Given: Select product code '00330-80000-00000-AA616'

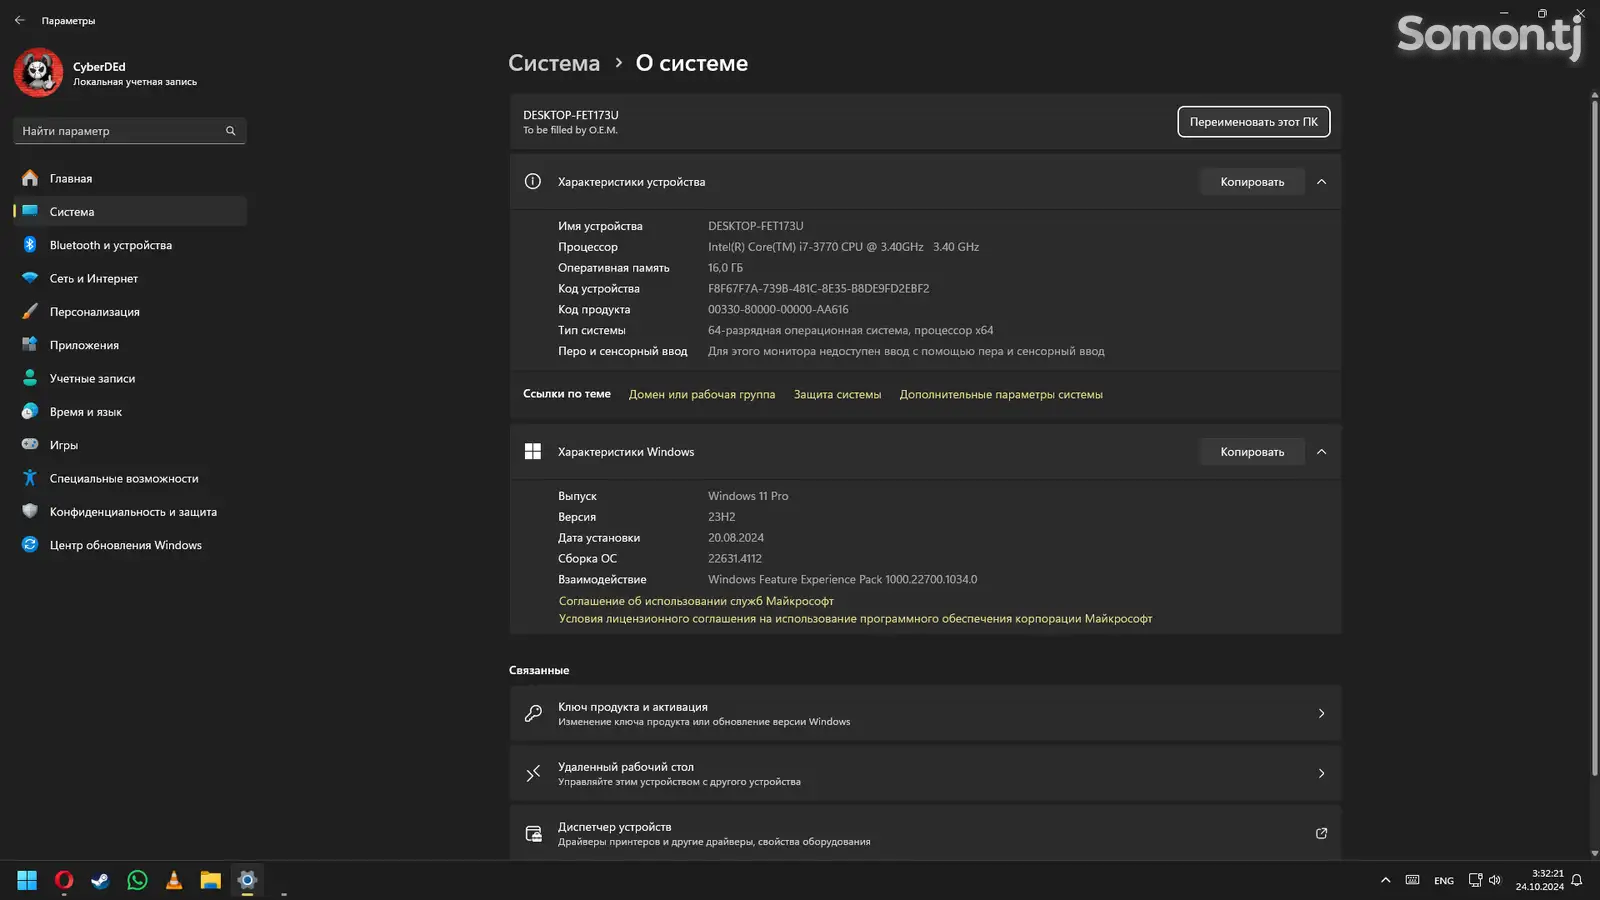Looking at the screenshot, I should (x=778, y=310).
